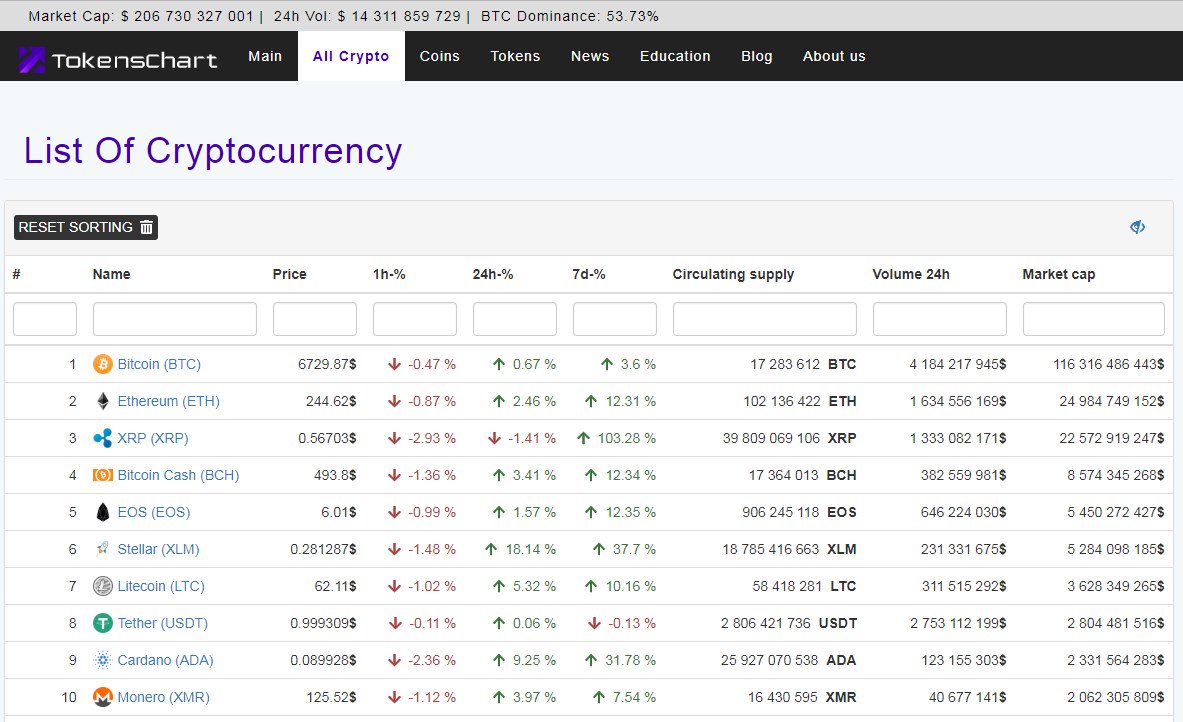Image resolution: width=1183 pixels, height=722 pixels.
Task: Click Tether volume 2 753 112 199$
Action: click(958, 623)
